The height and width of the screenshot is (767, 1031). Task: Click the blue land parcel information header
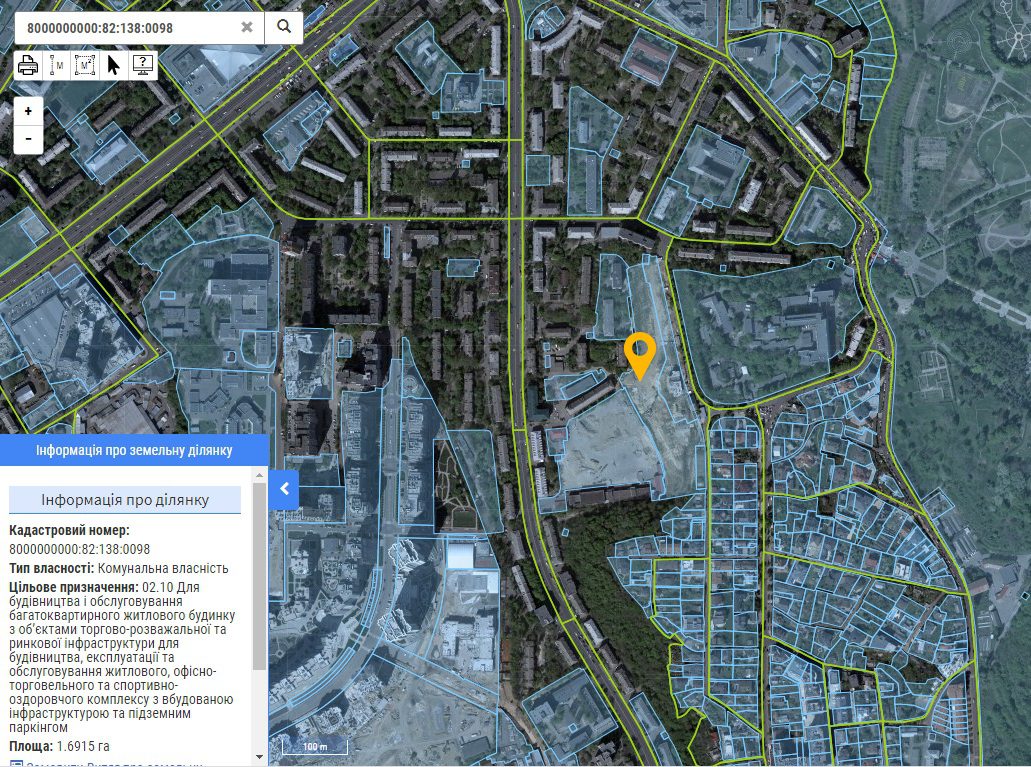coord(134,450)
